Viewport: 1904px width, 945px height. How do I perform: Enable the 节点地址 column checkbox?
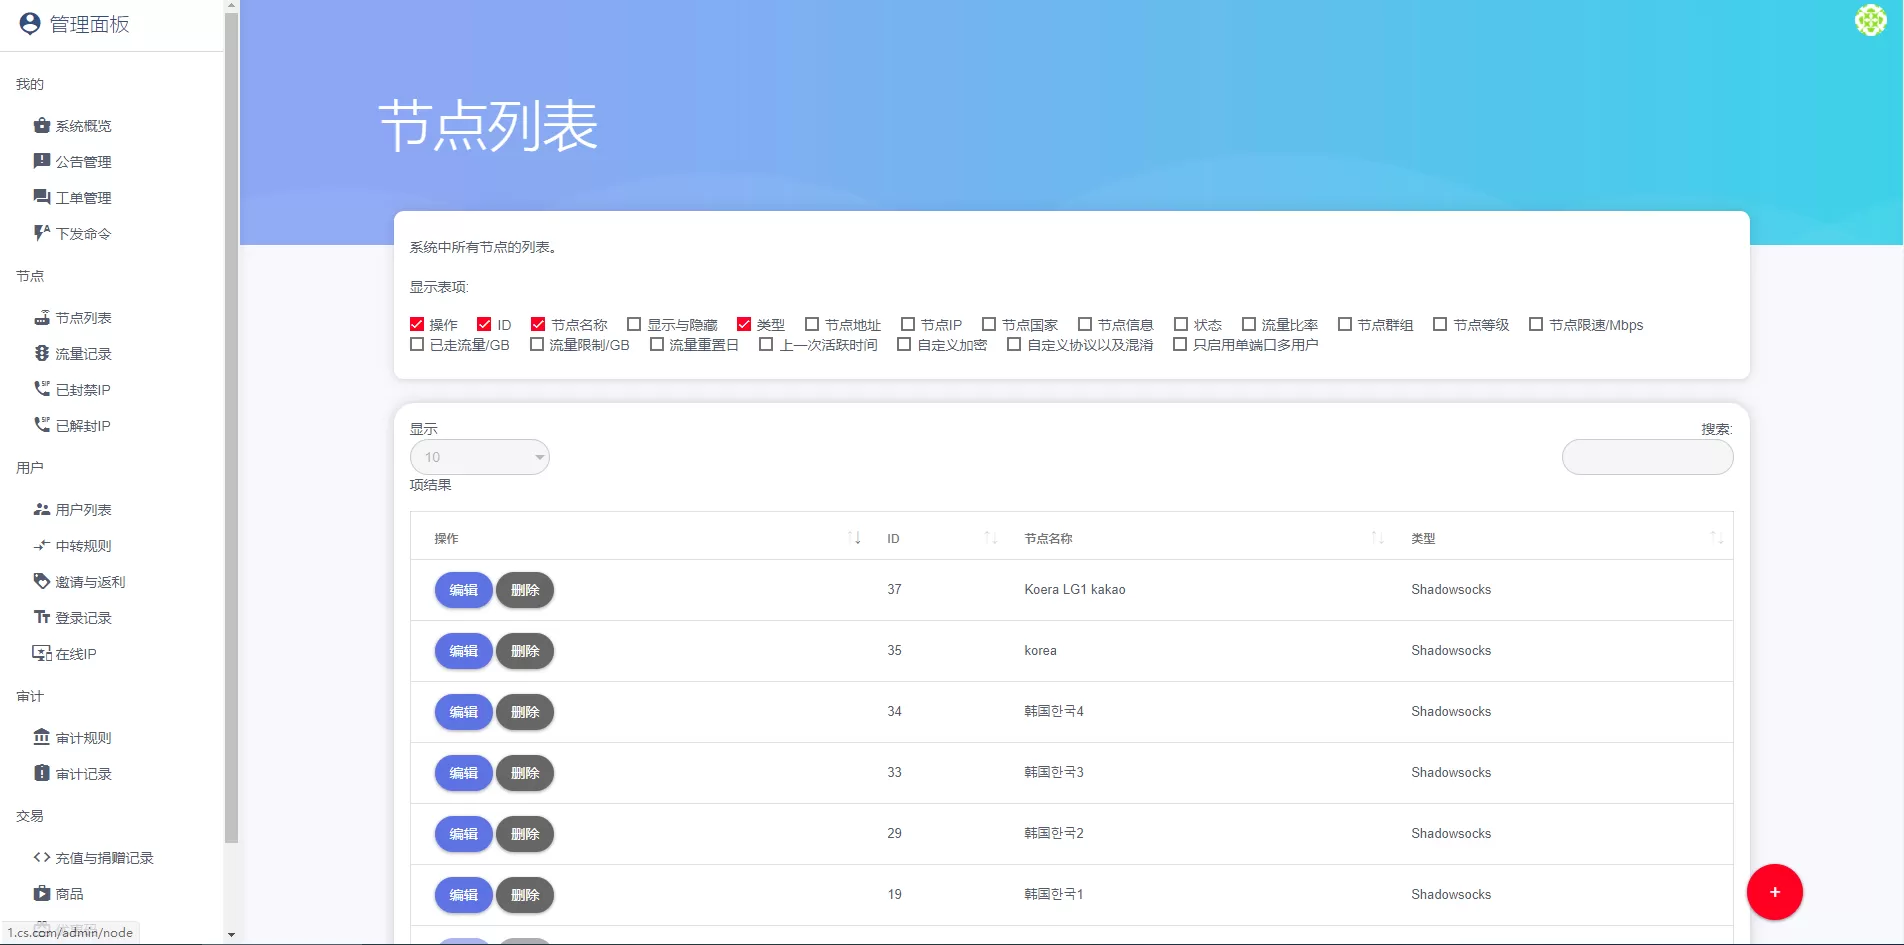812,324
